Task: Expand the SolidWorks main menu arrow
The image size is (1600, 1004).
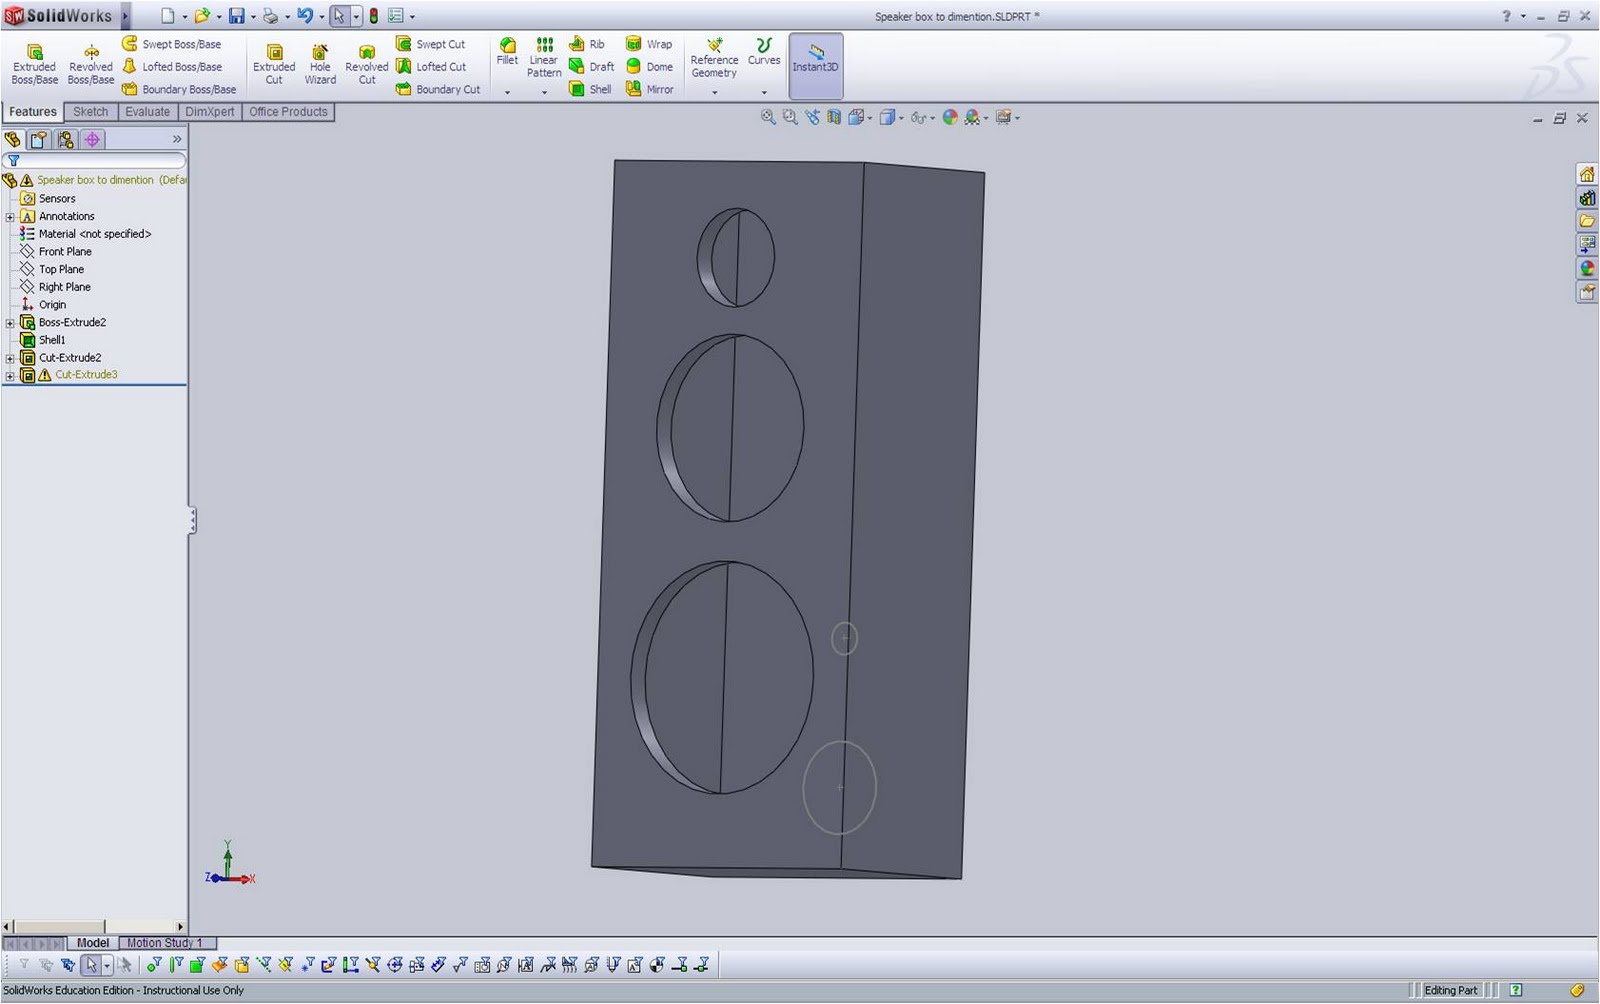Action: click(x=125, y=16)
